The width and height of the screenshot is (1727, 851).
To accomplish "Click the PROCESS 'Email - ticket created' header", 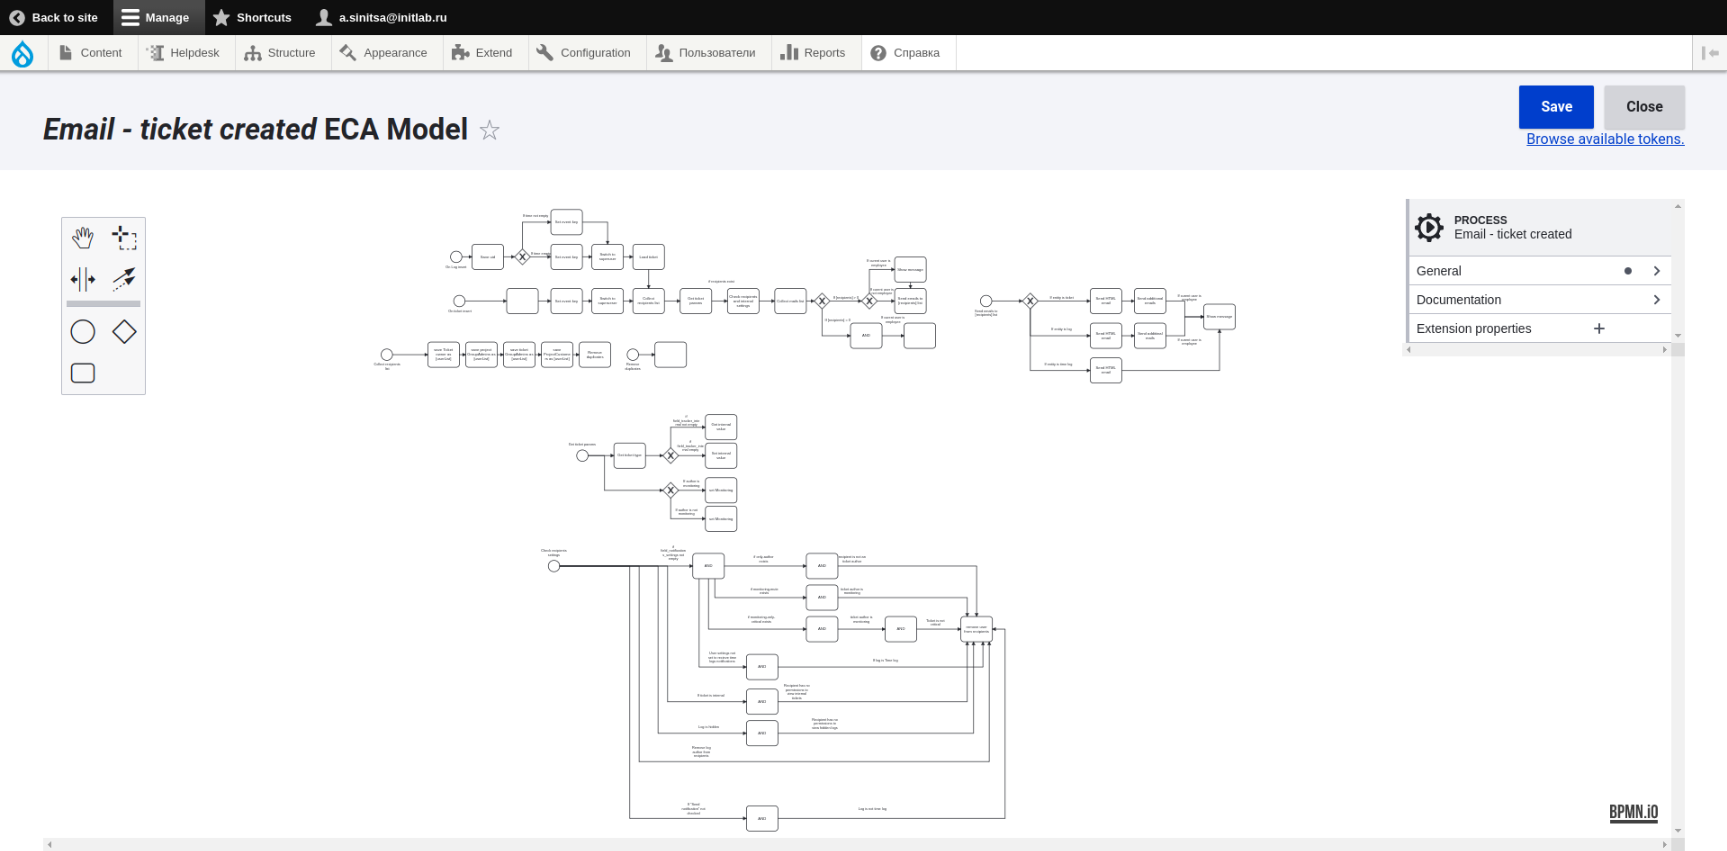I will (1540, 227).
